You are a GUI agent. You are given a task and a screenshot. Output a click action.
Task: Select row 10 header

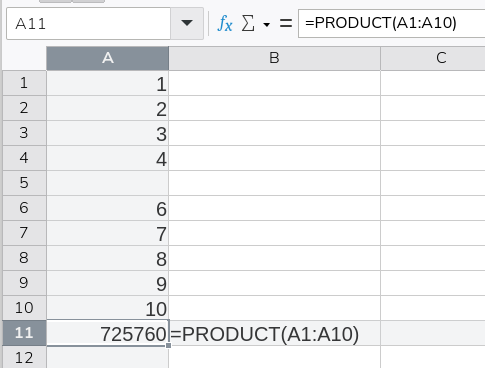pyautogui.click(x=24, y=308)
